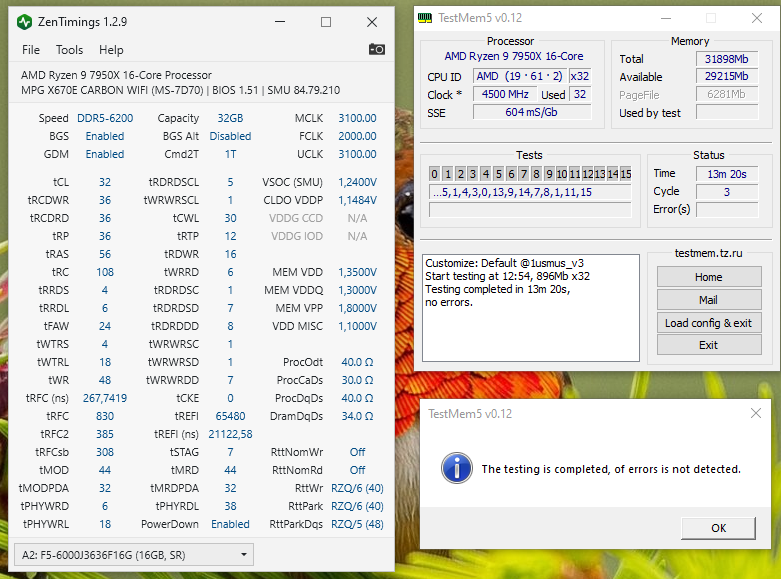
Task: Click the Time 13m 20s field
Action: click(x=727, y=174)
